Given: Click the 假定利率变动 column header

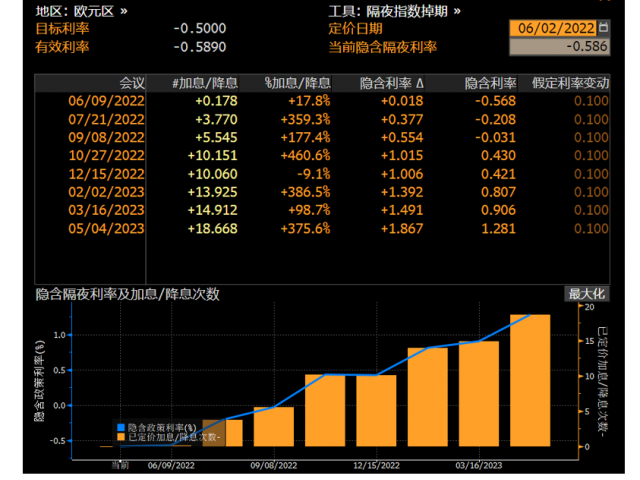Looking at the screenshot, I should click(569, 82).
